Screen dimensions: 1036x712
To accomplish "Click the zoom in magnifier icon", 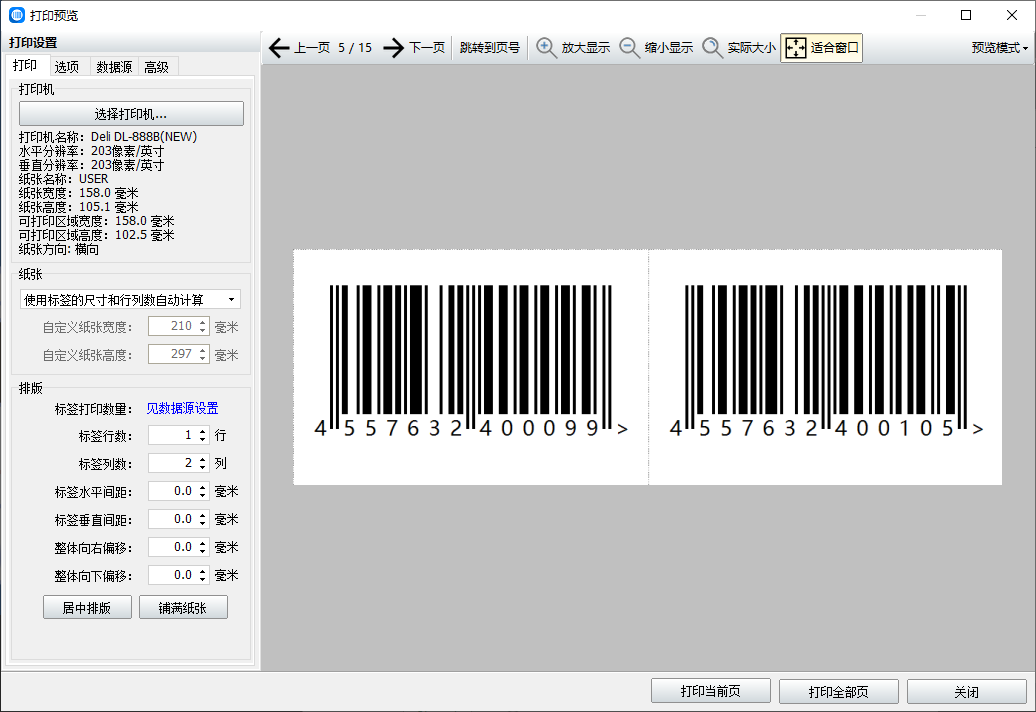I will click(x=546, y=48).
